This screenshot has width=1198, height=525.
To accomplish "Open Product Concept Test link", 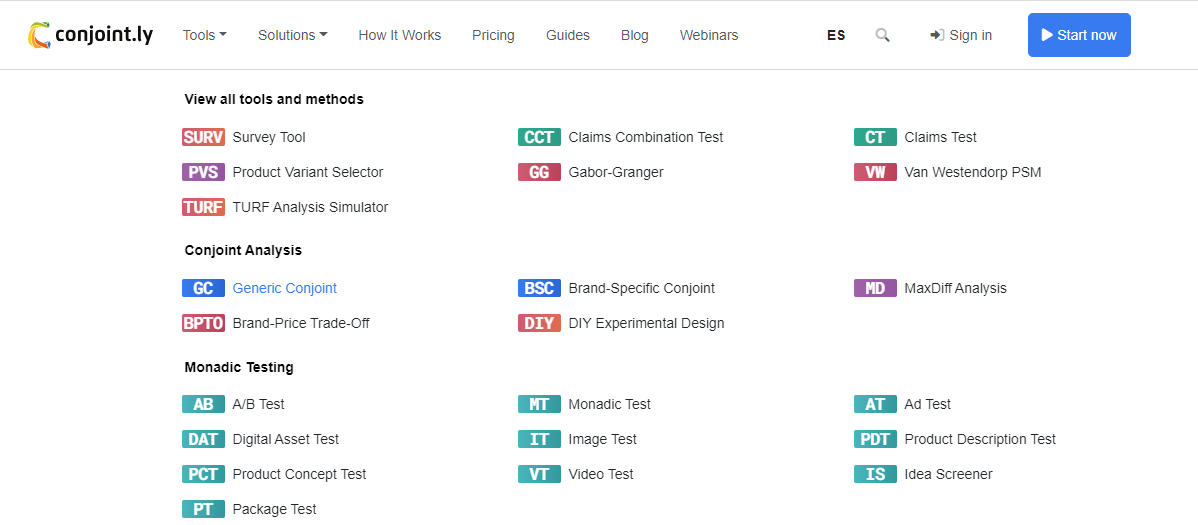I will tap(300, 475).
